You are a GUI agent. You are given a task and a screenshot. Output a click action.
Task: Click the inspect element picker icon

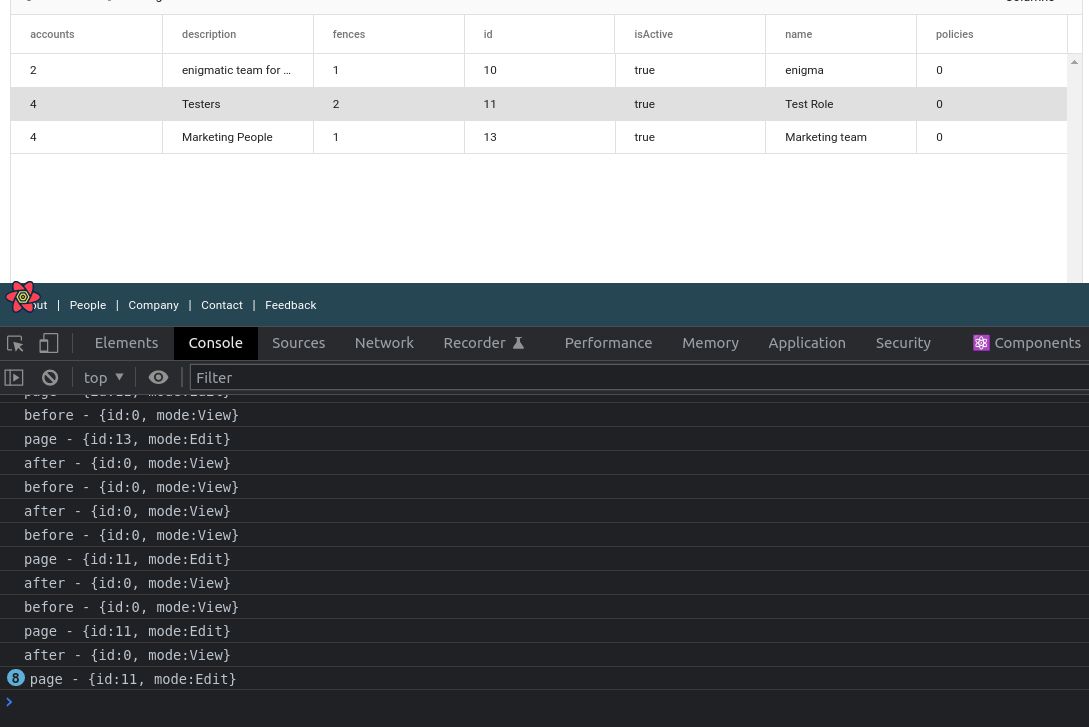pos(15,343)
